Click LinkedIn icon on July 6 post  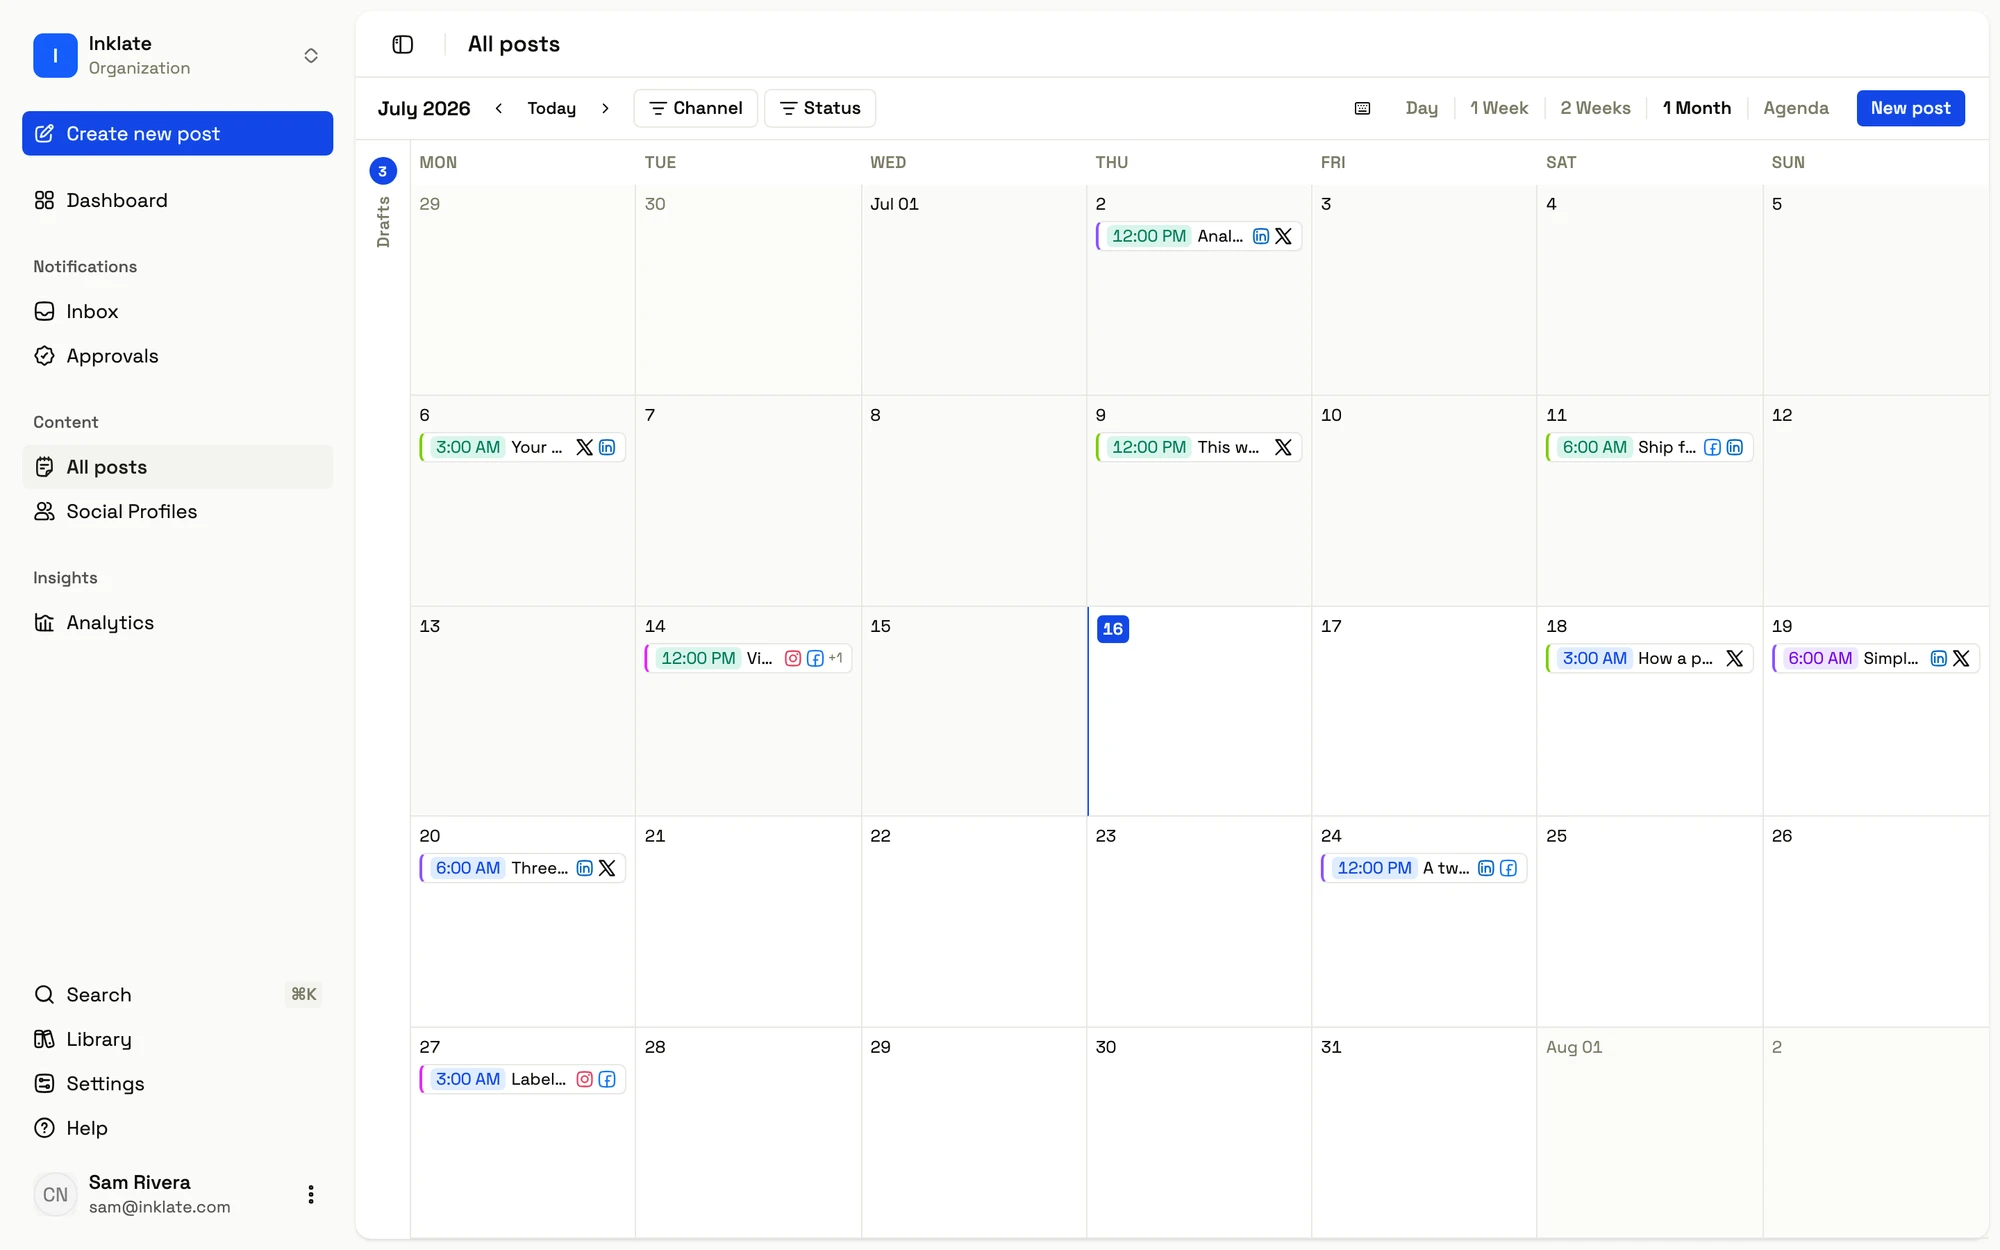tap(607, 447)
